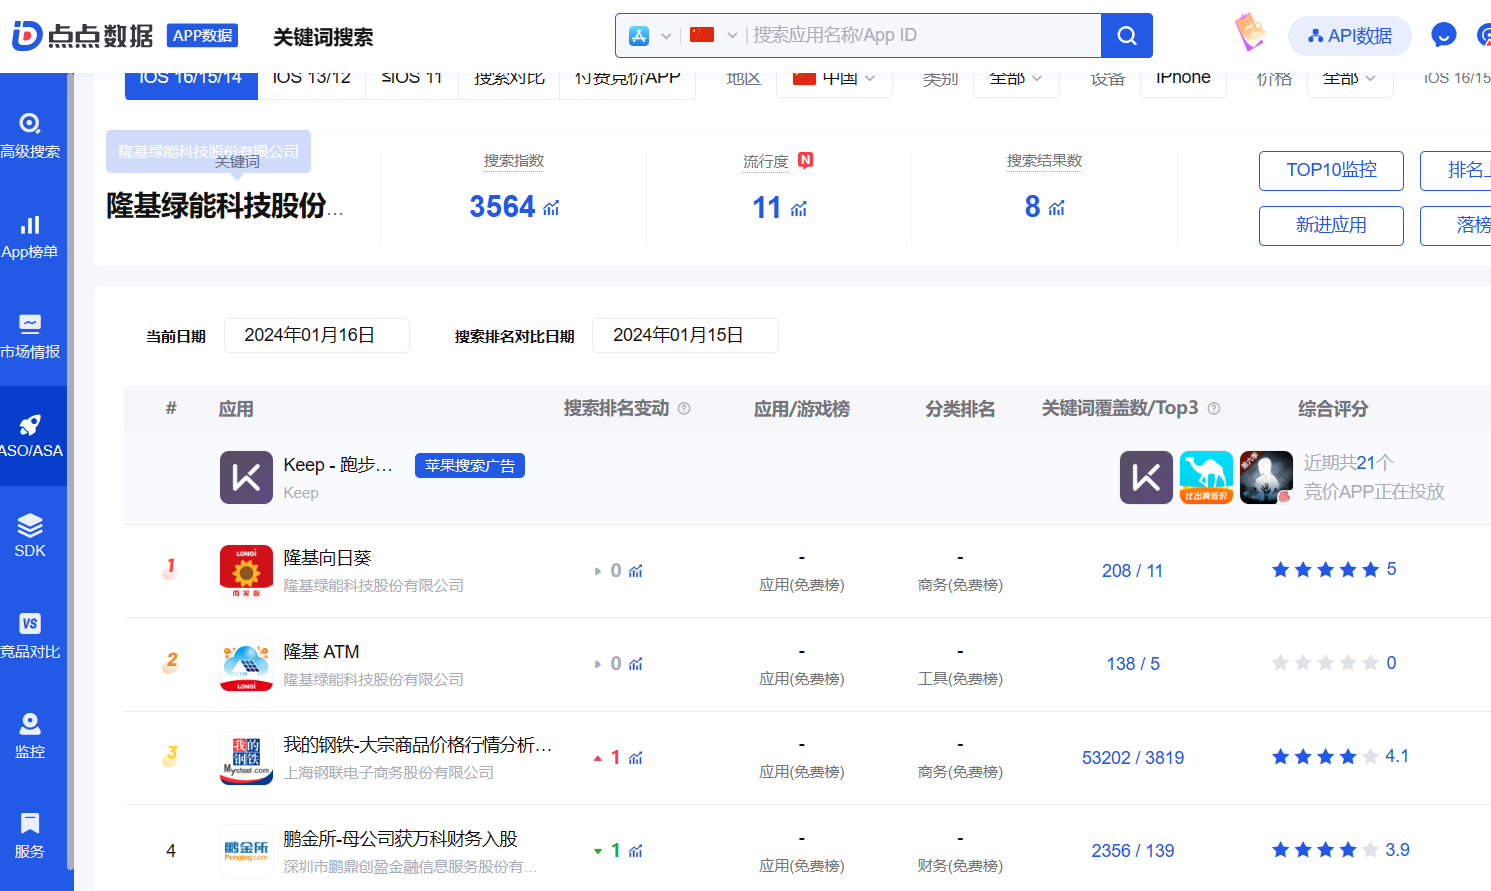1491x891 pixels.
Task: Click the 隆基向日葵 app icon
Action: point(246,571)
